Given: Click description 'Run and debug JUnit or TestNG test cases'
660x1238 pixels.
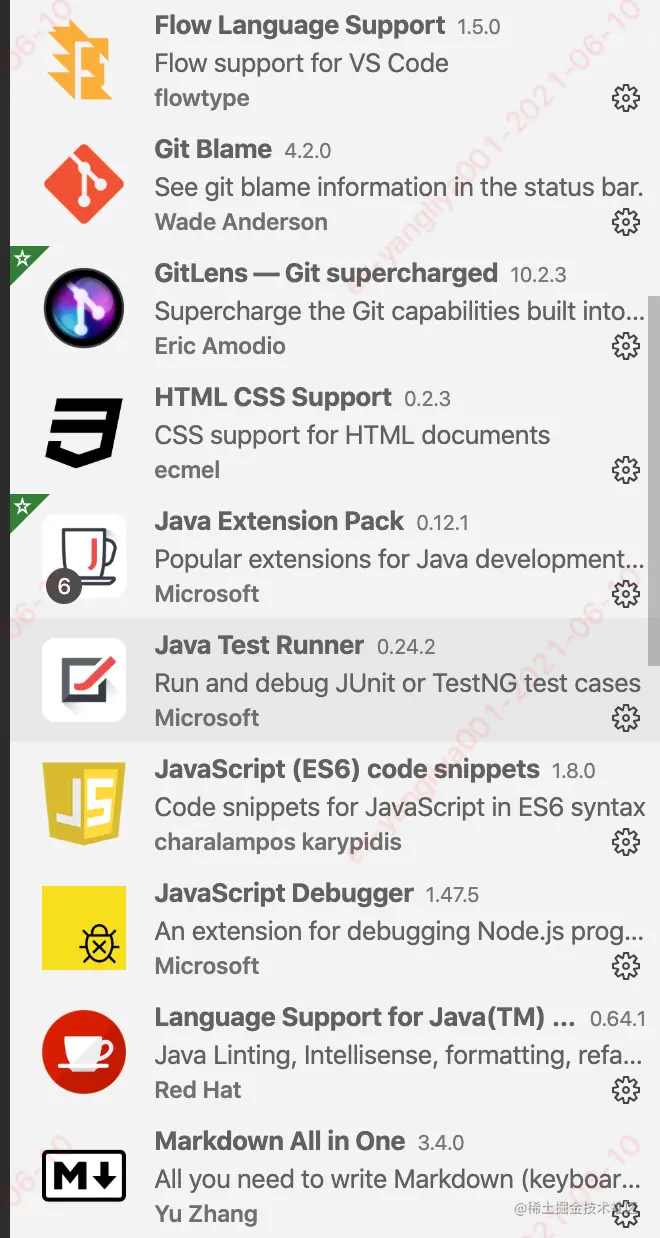Looking at the screenshot, I should point(398,683).
